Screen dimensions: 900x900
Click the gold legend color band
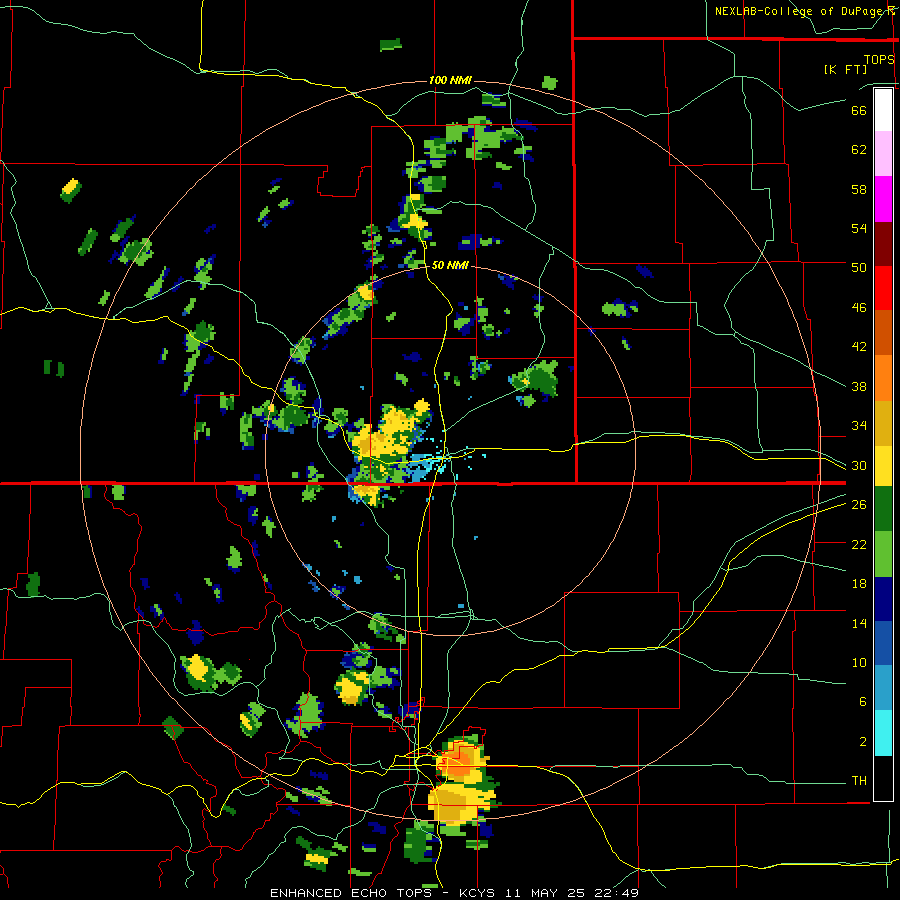tap(883, 423)
